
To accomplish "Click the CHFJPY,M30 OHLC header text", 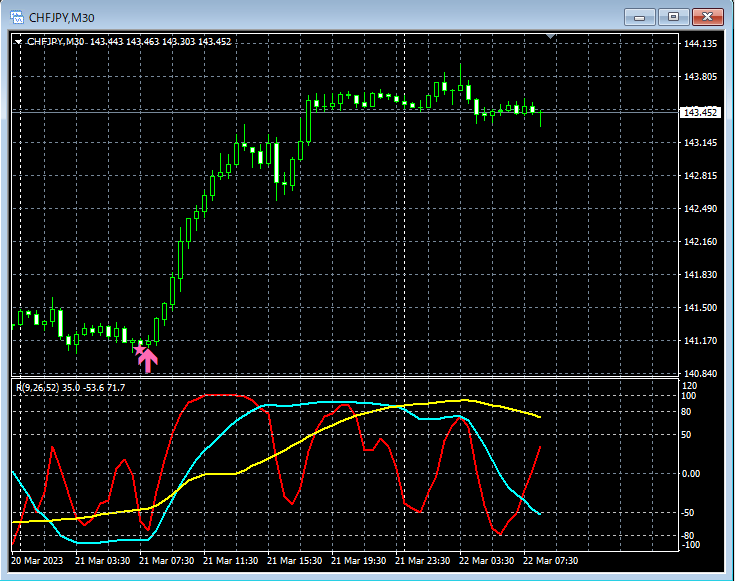I will [x=129, y=42].
